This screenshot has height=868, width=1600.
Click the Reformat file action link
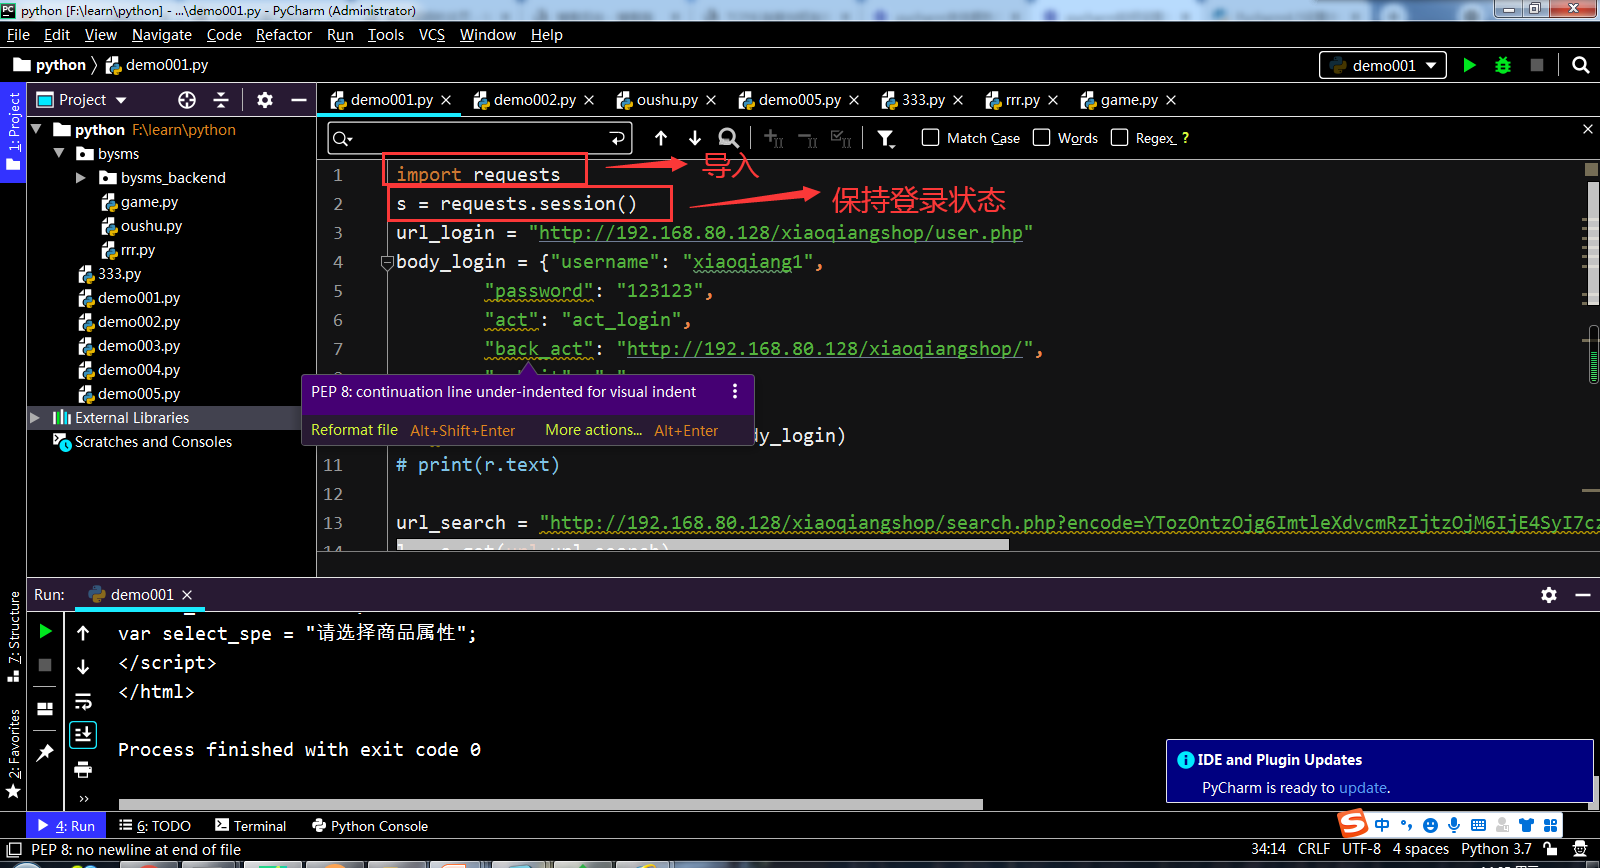tap(354, 430)
